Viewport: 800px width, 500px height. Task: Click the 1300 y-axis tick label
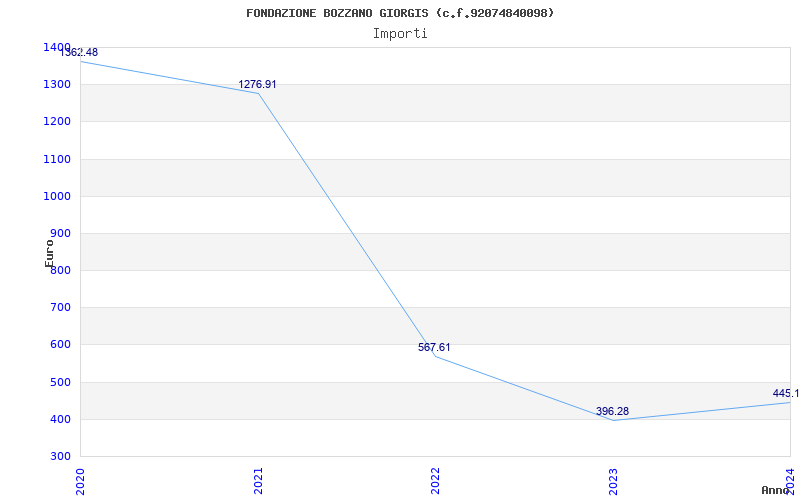point(57,85)
